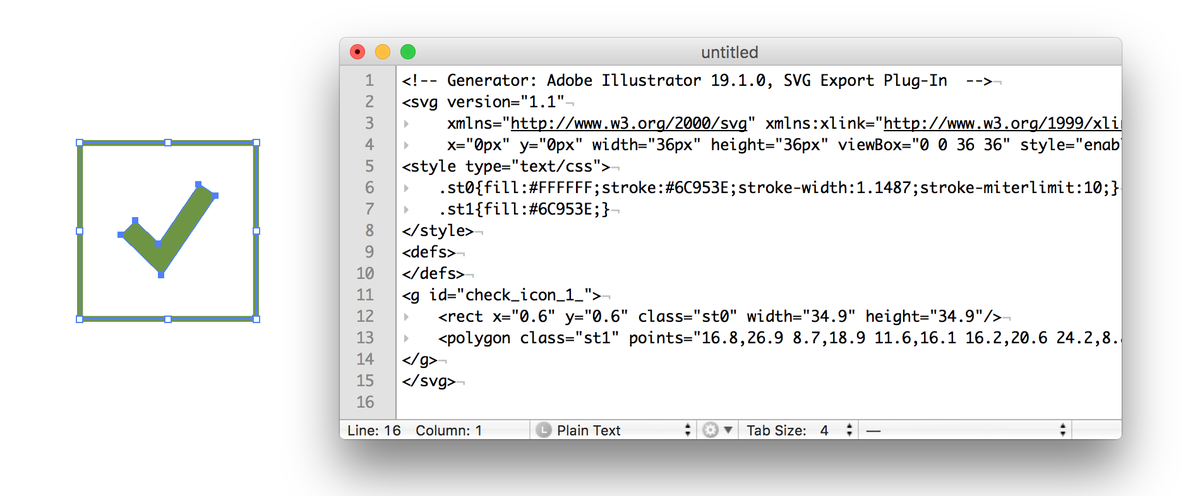Click the viewBox="0 0 36 36" attribute
The height and width of the screenshot is (496, 1200).
pos(925,145)
